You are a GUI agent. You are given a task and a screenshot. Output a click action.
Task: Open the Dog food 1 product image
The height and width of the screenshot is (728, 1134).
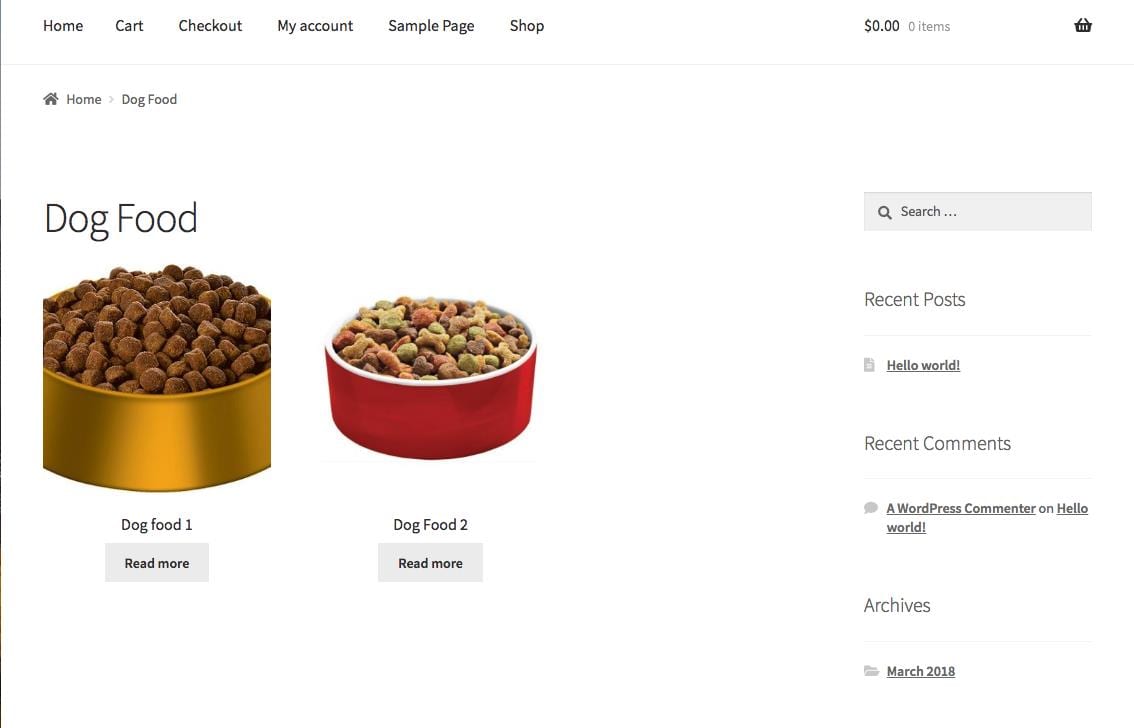[x=157, y=378]
